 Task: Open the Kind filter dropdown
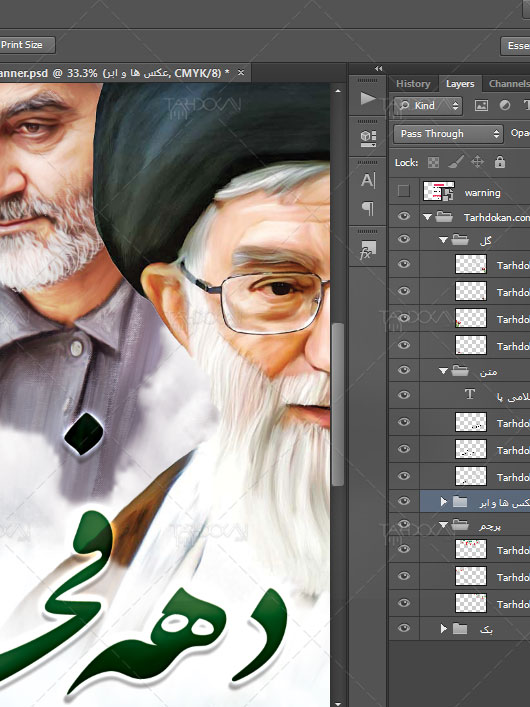point(428,106)
